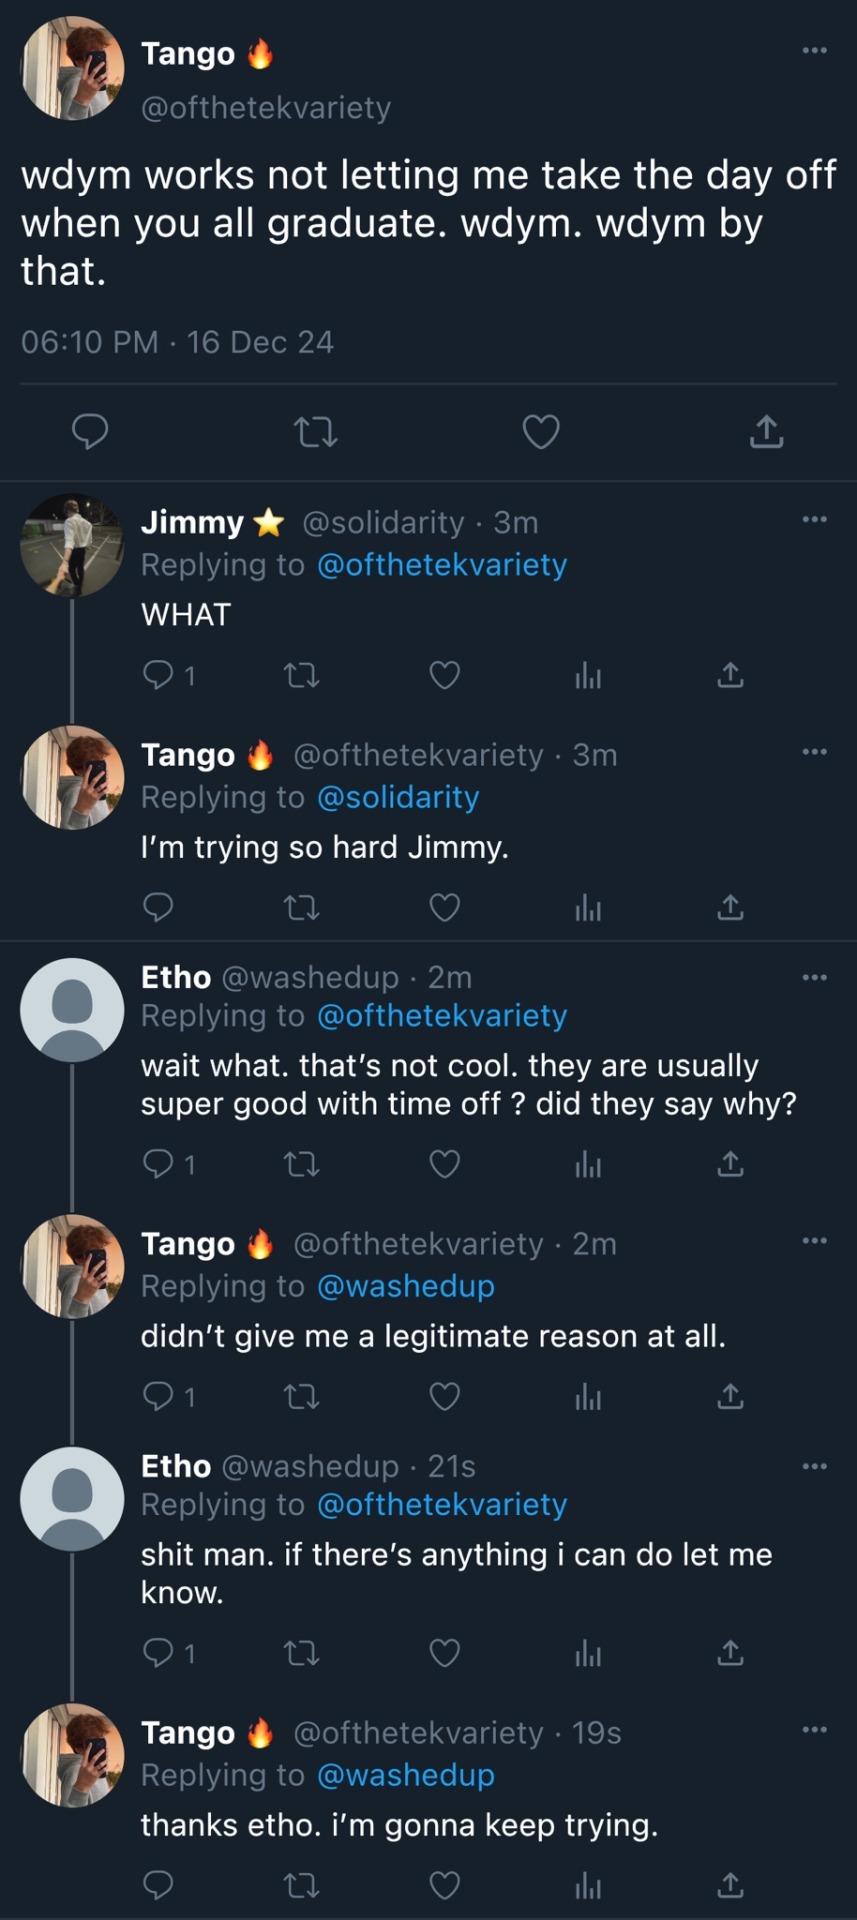
Task: Open @ofthetekvariety mention in Jimmy's reply
Action: (x=442, y=565)
